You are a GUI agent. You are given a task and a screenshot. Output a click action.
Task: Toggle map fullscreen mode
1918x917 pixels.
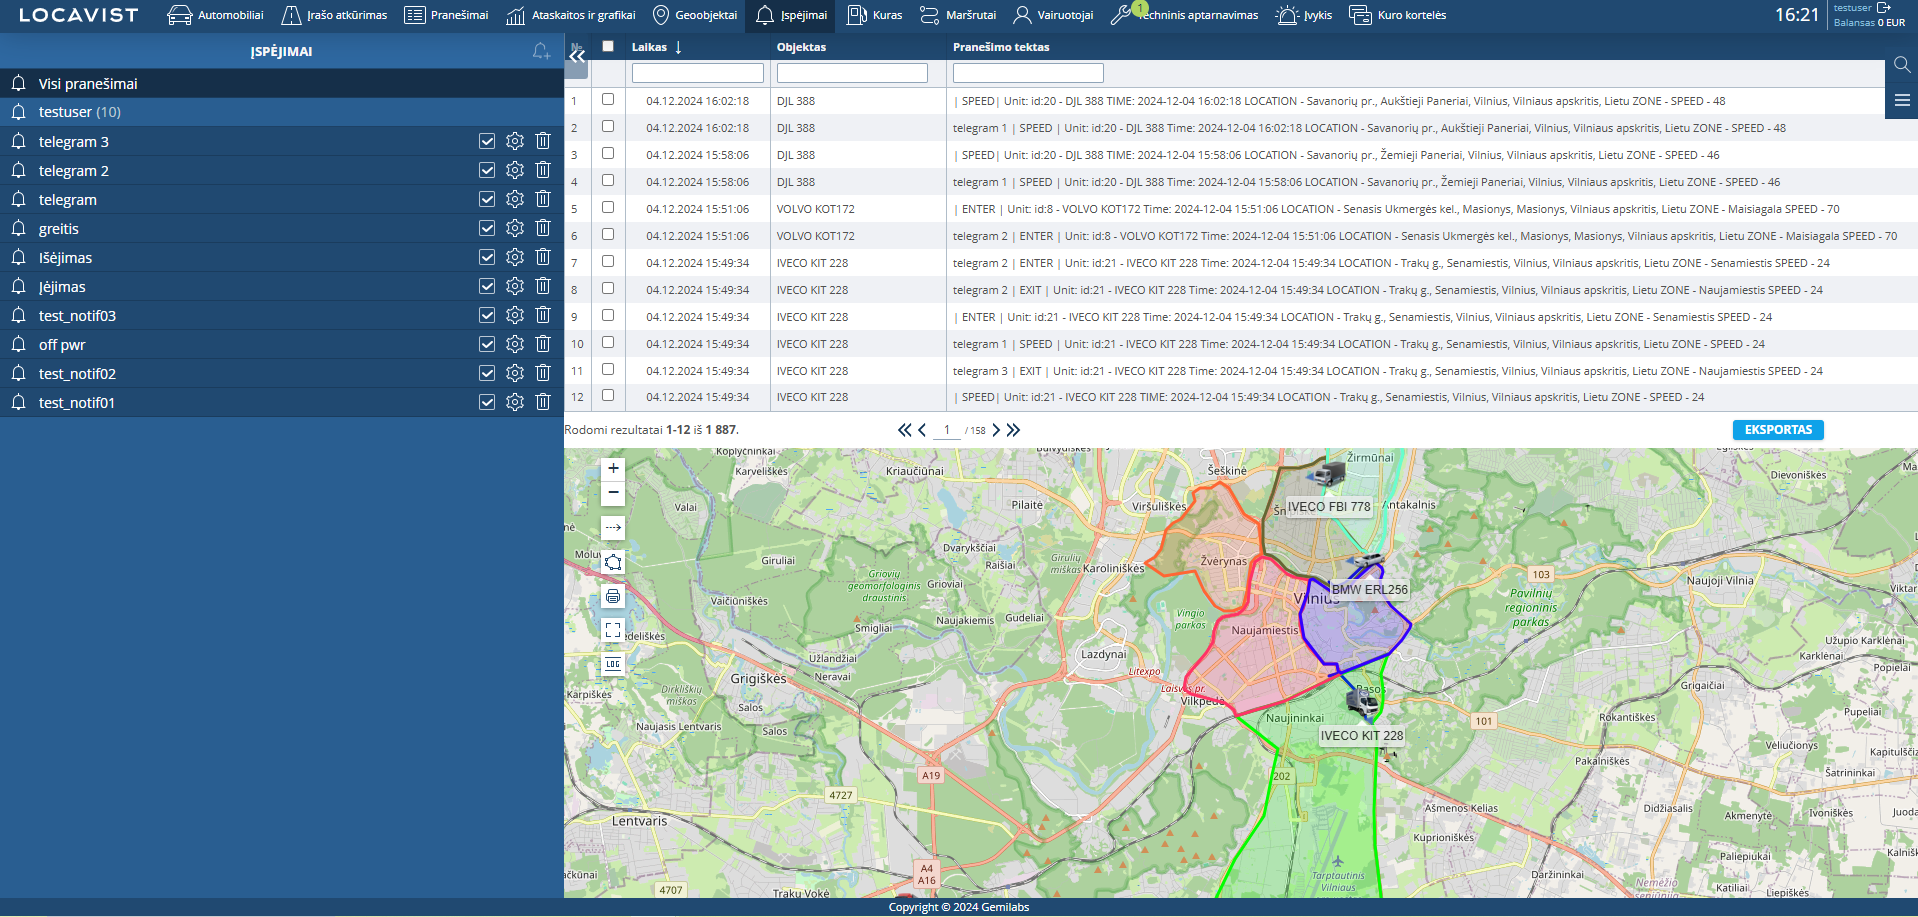point(613,630)
